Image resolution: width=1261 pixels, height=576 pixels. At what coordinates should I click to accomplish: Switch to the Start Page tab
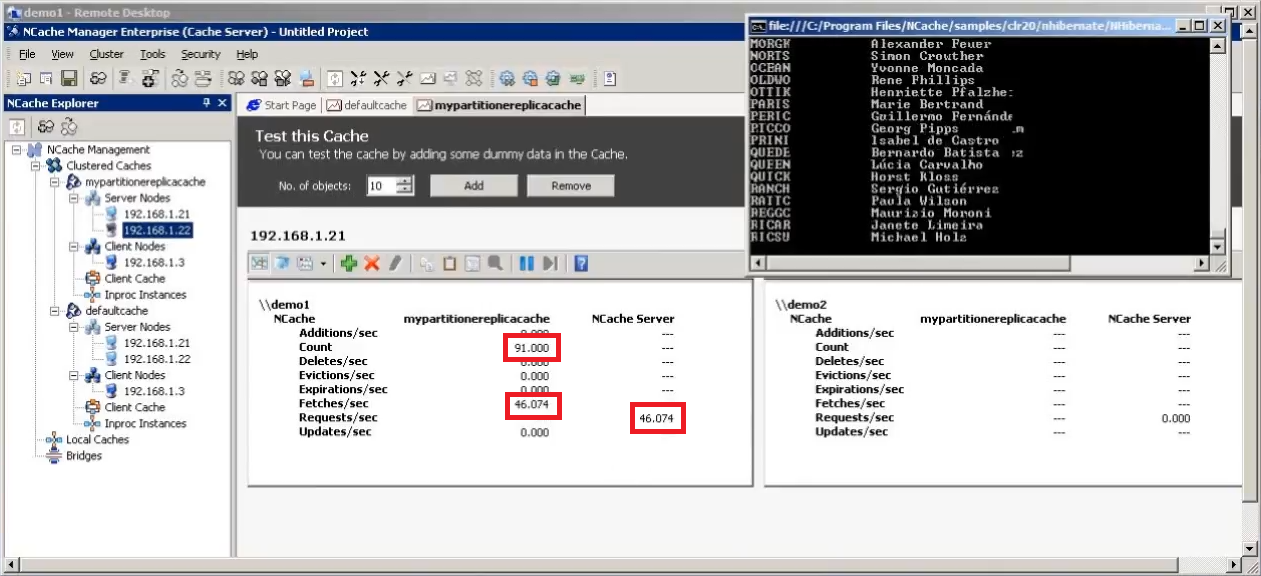click(x=282, y=105)
